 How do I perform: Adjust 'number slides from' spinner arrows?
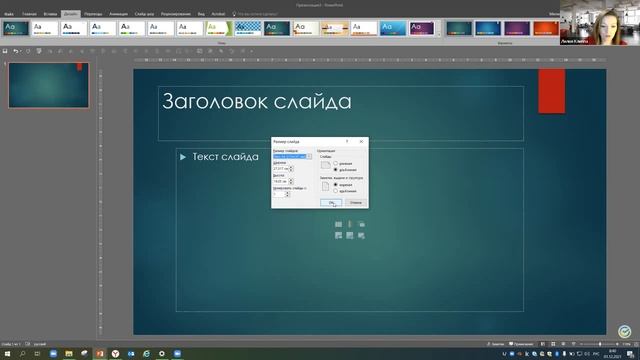pos(287,194)
